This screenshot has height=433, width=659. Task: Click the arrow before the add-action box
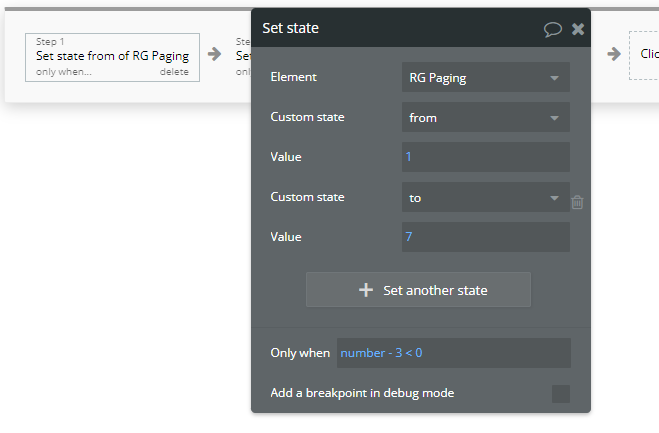click(x=614, y=54)
